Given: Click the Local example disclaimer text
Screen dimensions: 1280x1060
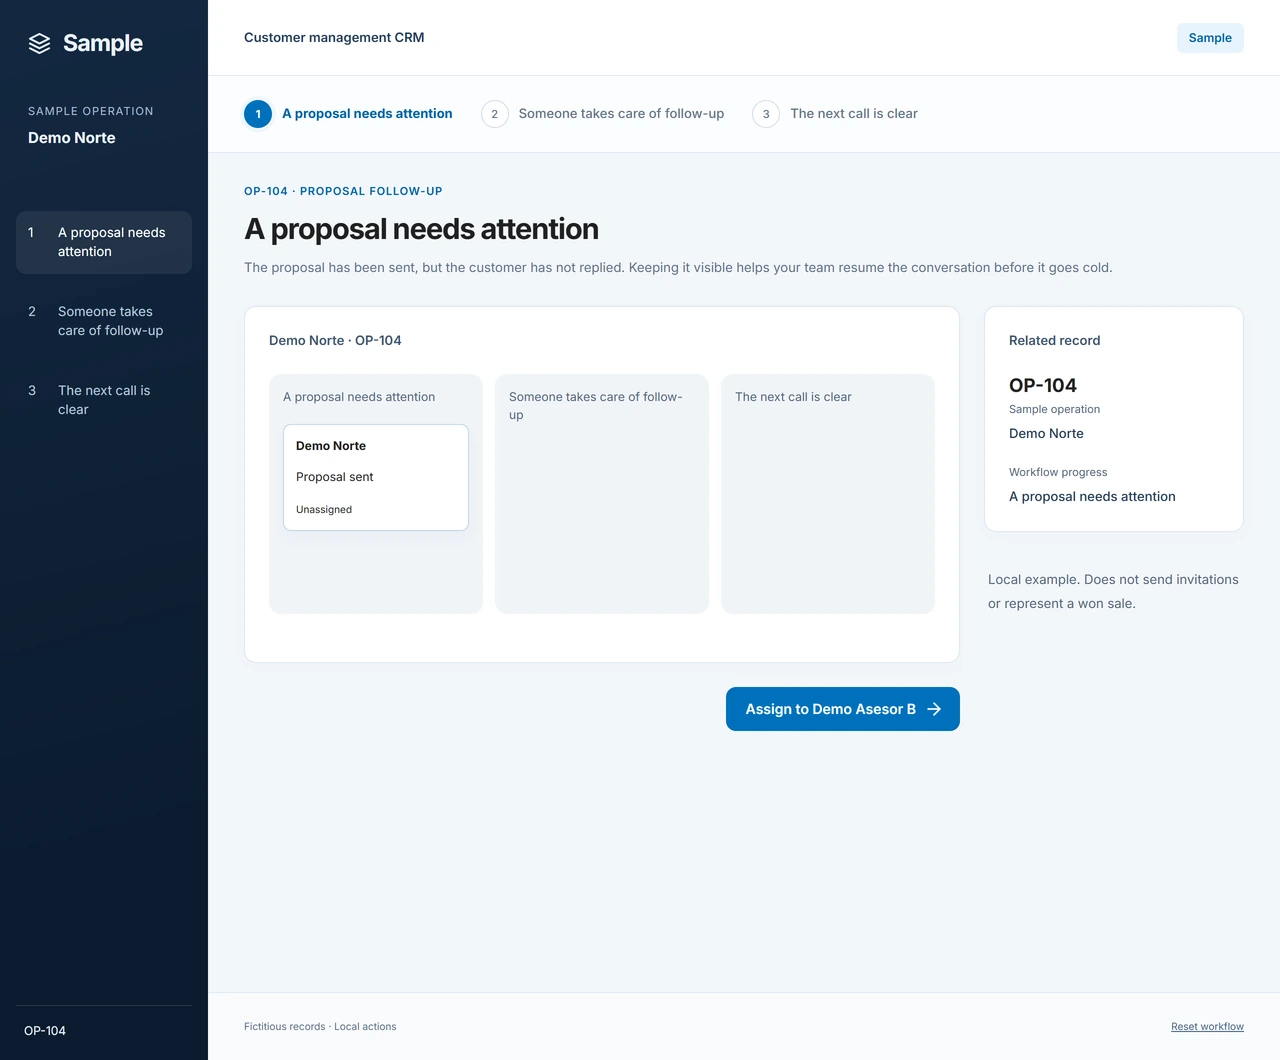Looking at the screenshot, I should pyautogui.click(x=1113, y=592).
